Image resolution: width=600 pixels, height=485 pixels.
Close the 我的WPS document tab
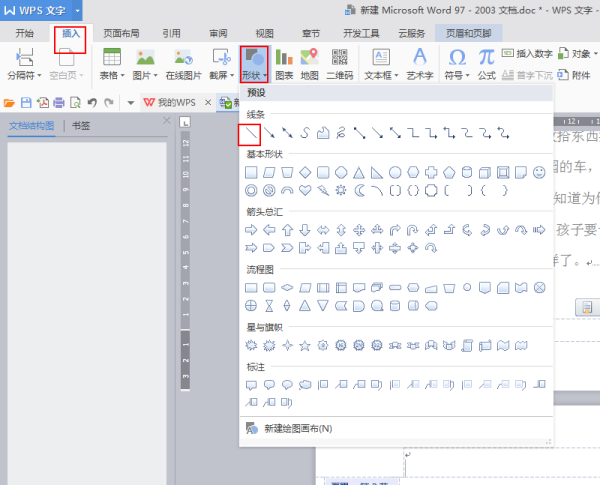(208, 102)
